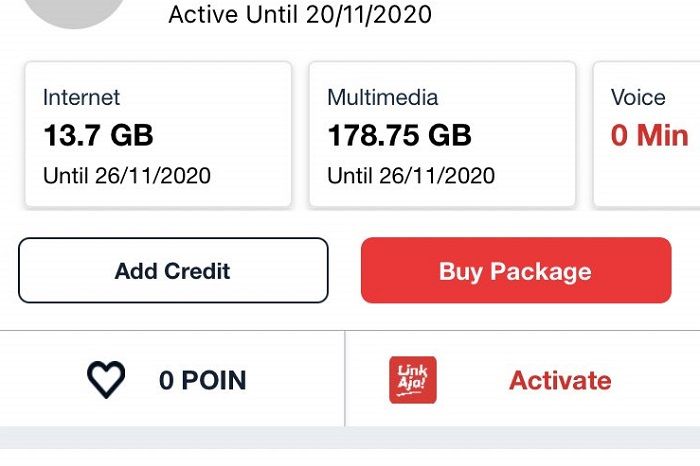Tap the Voice card heading label

pyautogui.click(x=638, y=97)
